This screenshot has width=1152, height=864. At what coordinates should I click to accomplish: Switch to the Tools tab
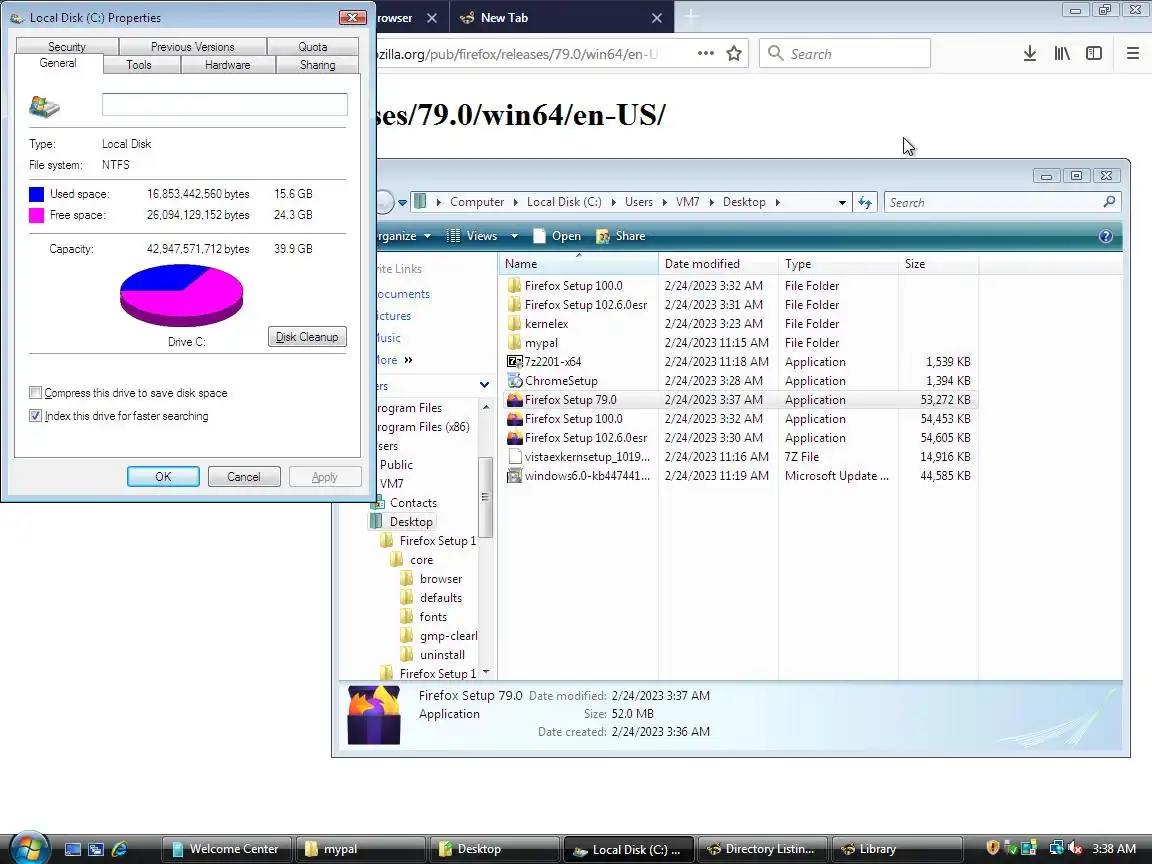tap(139, 65)
